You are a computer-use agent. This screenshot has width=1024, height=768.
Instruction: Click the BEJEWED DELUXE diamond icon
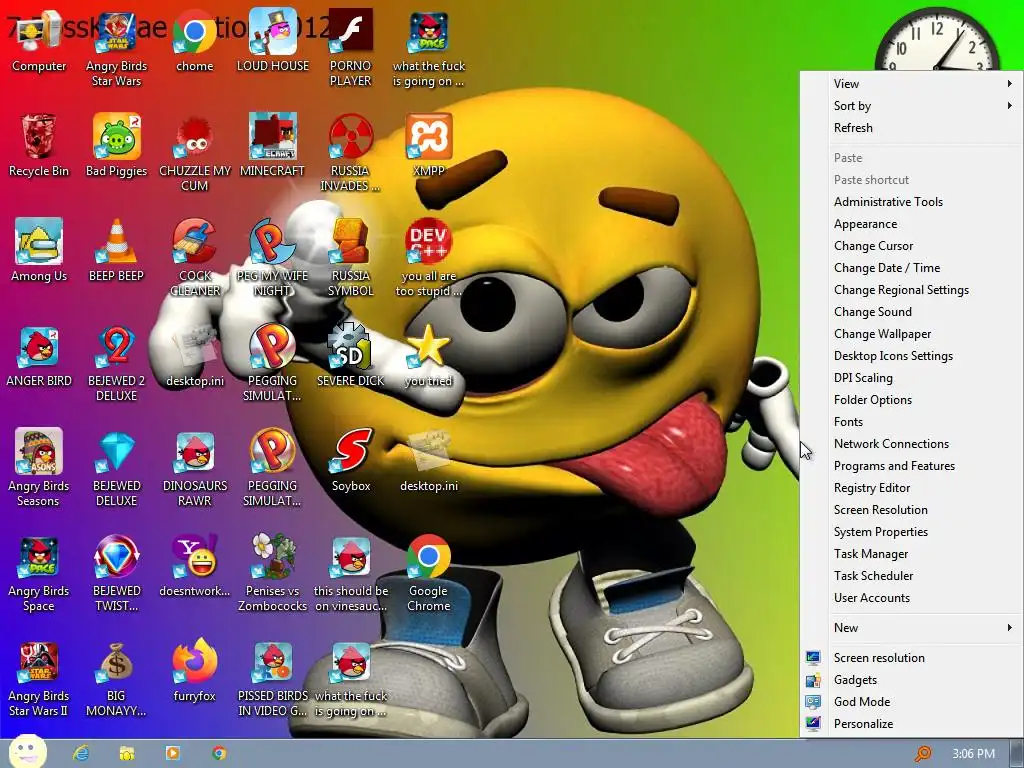[x=116, y=468]
